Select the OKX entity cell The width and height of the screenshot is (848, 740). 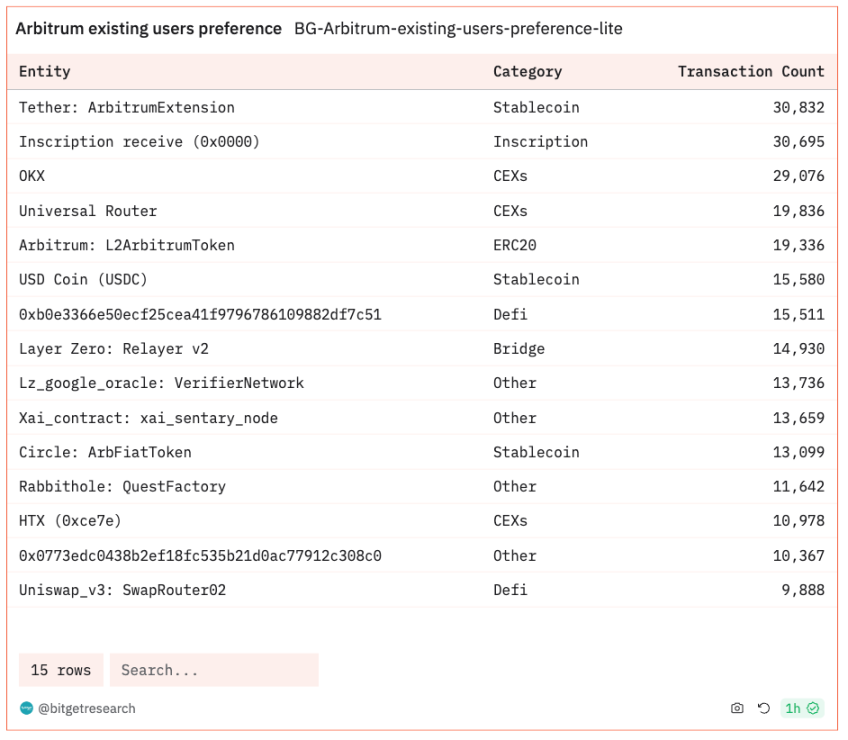pos(32,176)
